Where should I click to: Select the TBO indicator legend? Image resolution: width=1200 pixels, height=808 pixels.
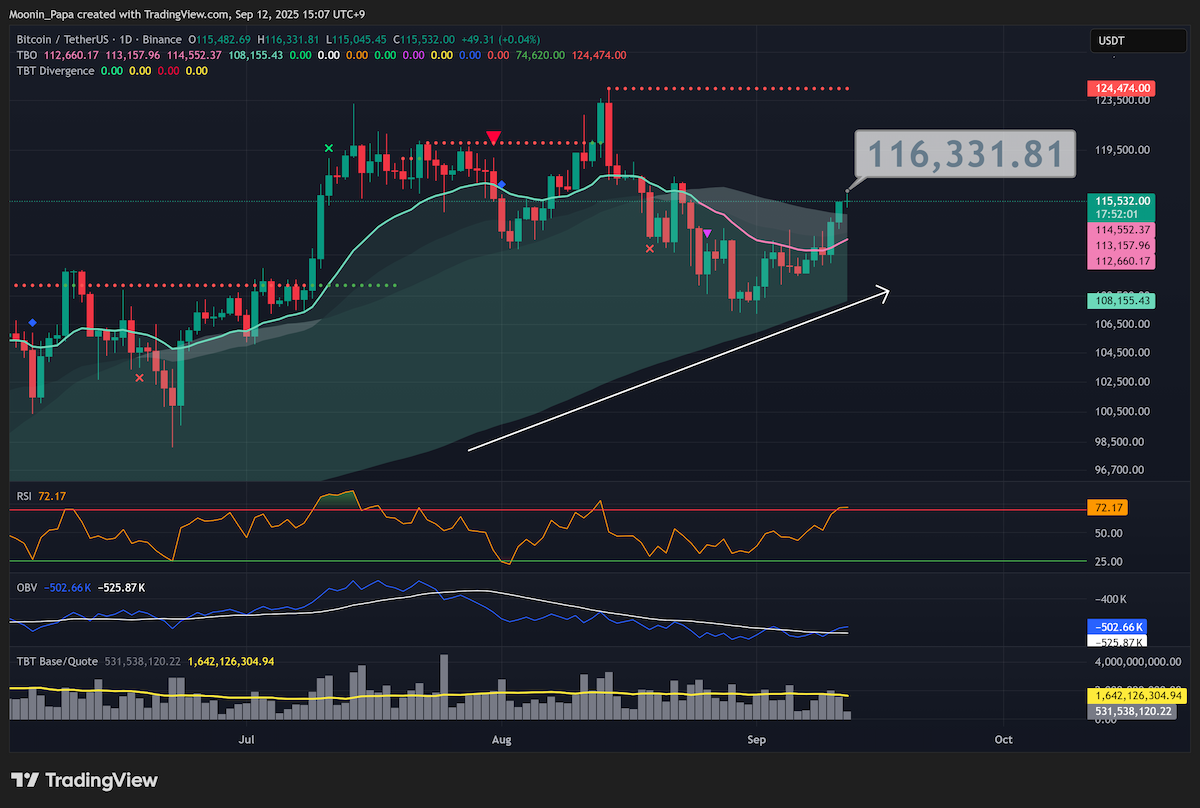(27, 55)
